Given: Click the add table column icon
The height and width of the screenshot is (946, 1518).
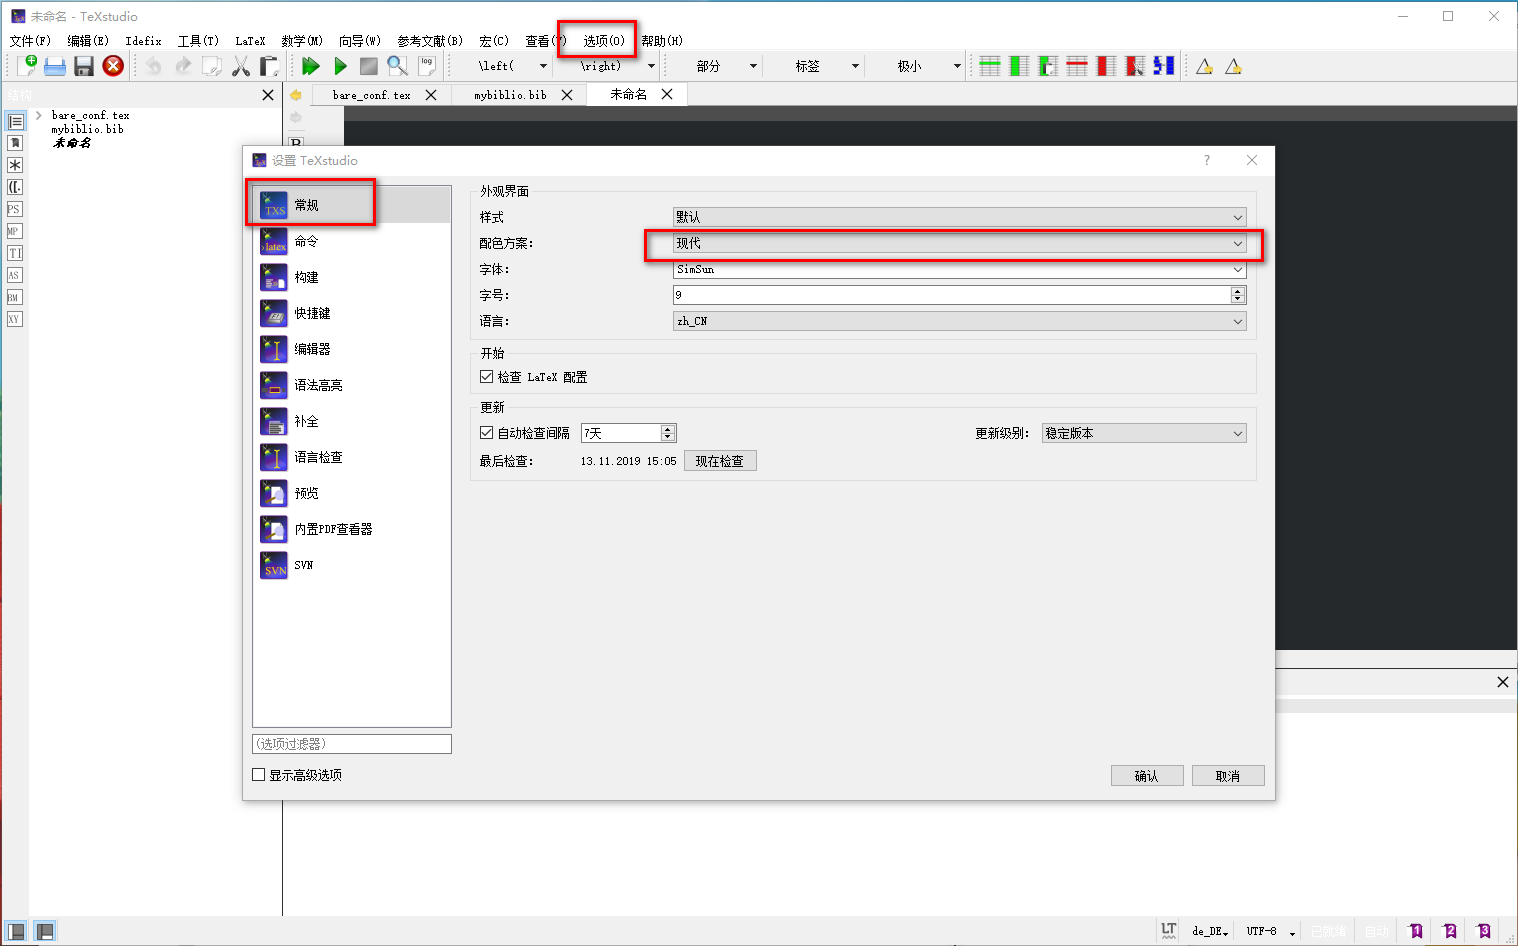Looking at the screenshot, I should click(x=1019, y=66).
